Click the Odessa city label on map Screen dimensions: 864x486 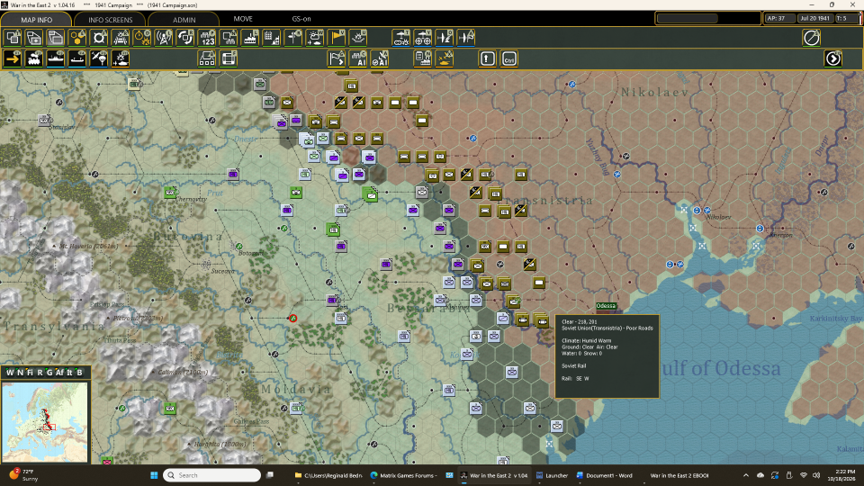coord(606,306)
